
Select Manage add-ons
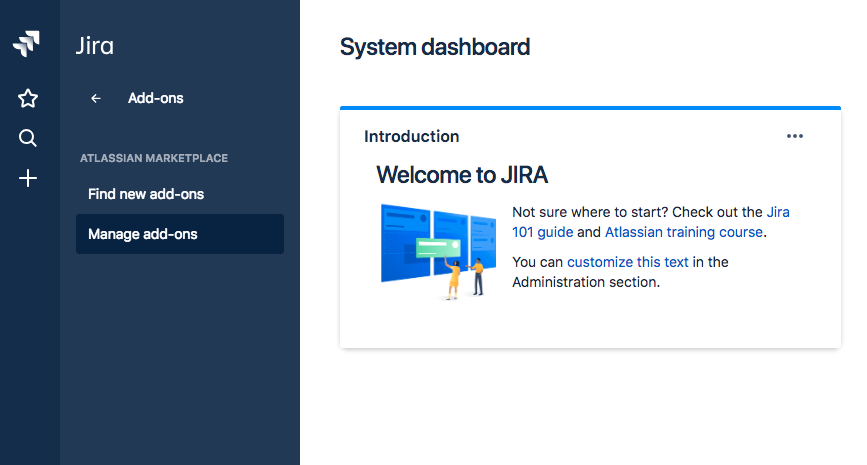click(180, 234)
